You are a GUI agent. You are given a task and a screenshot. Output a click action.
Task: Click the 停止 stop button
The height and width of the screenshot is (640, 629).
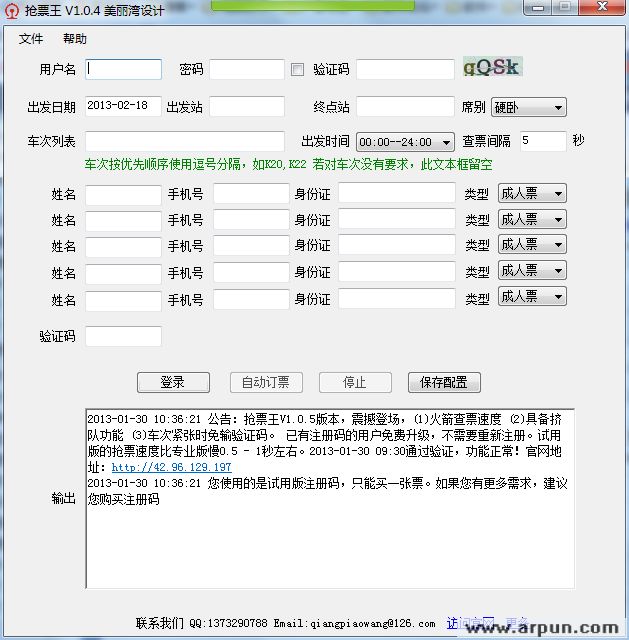(354, 382)
